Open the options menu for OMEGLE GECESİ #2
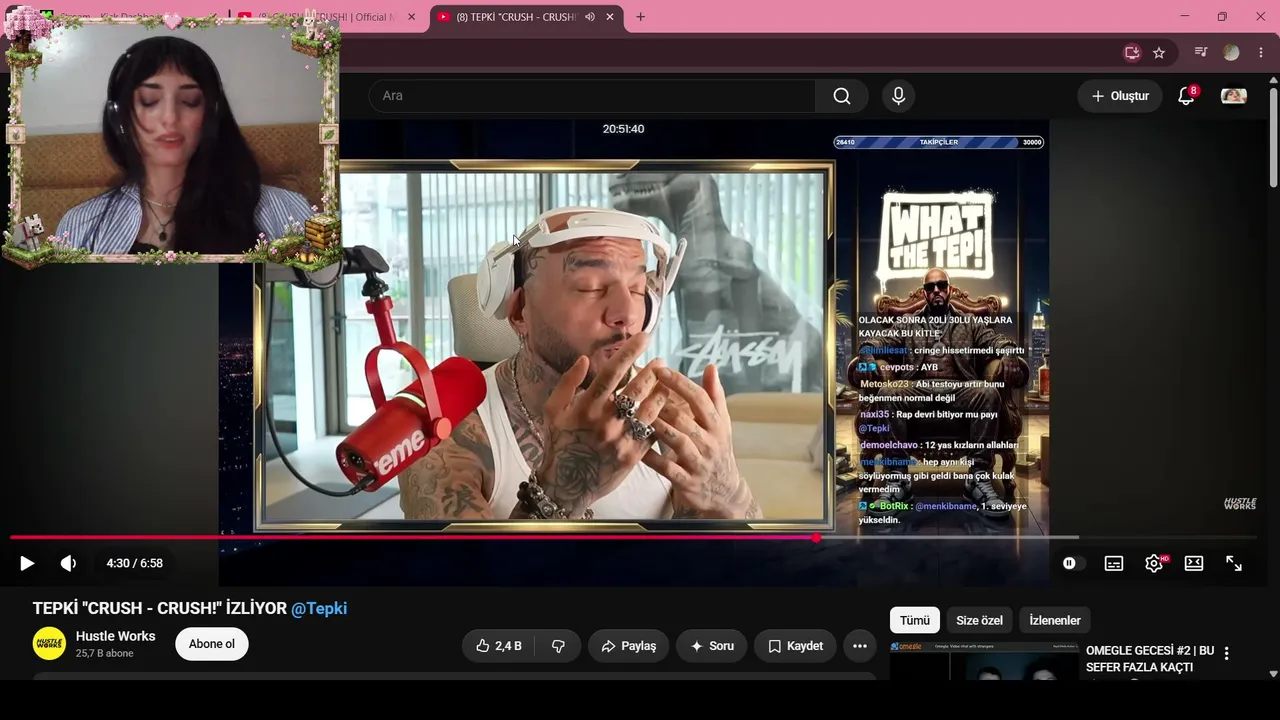 (x=1227, y=653)
